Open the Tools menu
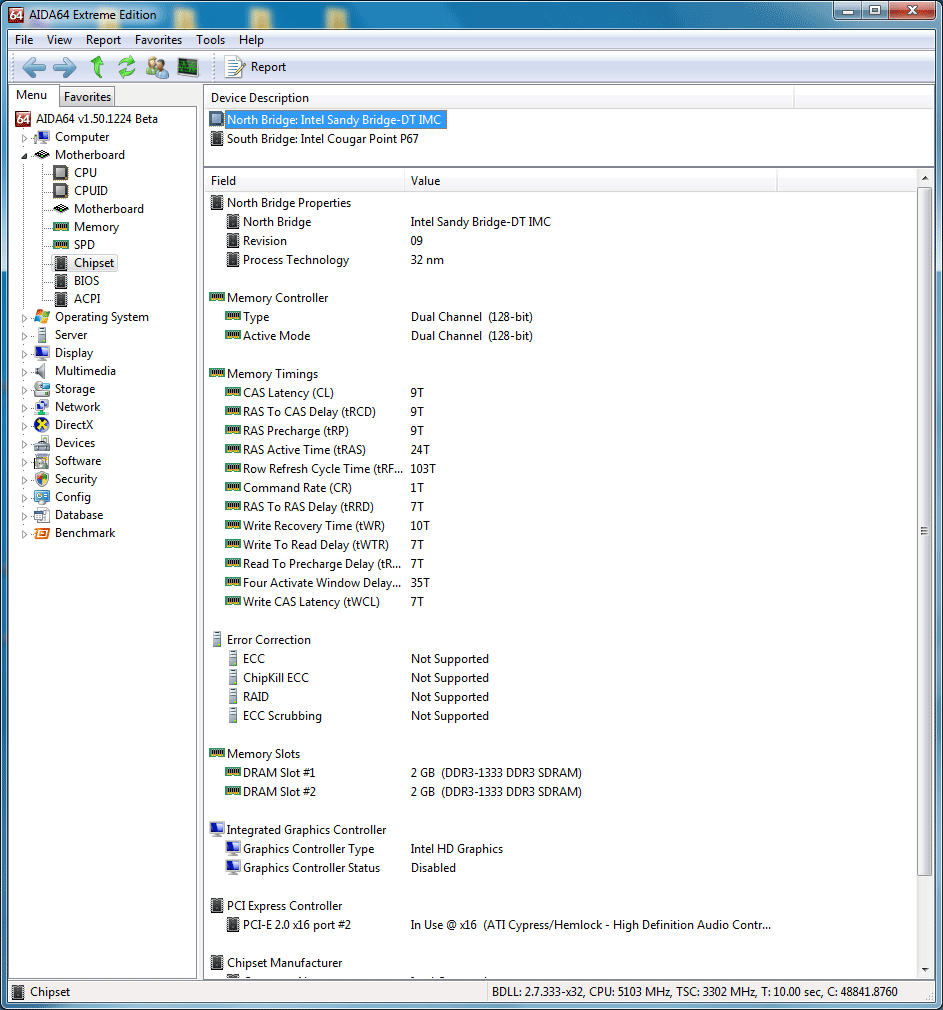 click(x=211, y=40)
